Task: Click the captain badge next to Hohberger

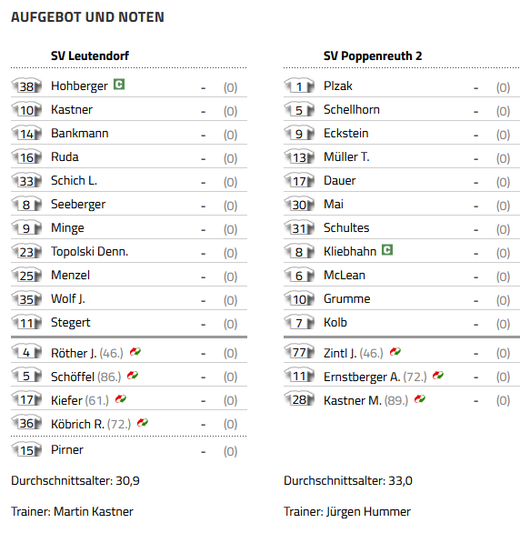Action: click(119, 84)
